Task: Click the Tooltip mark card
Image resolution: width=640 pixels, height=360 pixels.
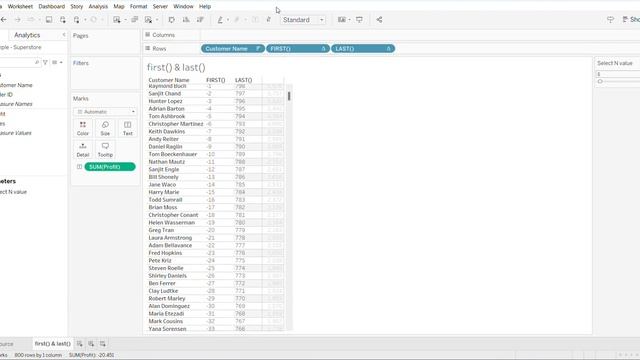Action: [105, 150]
